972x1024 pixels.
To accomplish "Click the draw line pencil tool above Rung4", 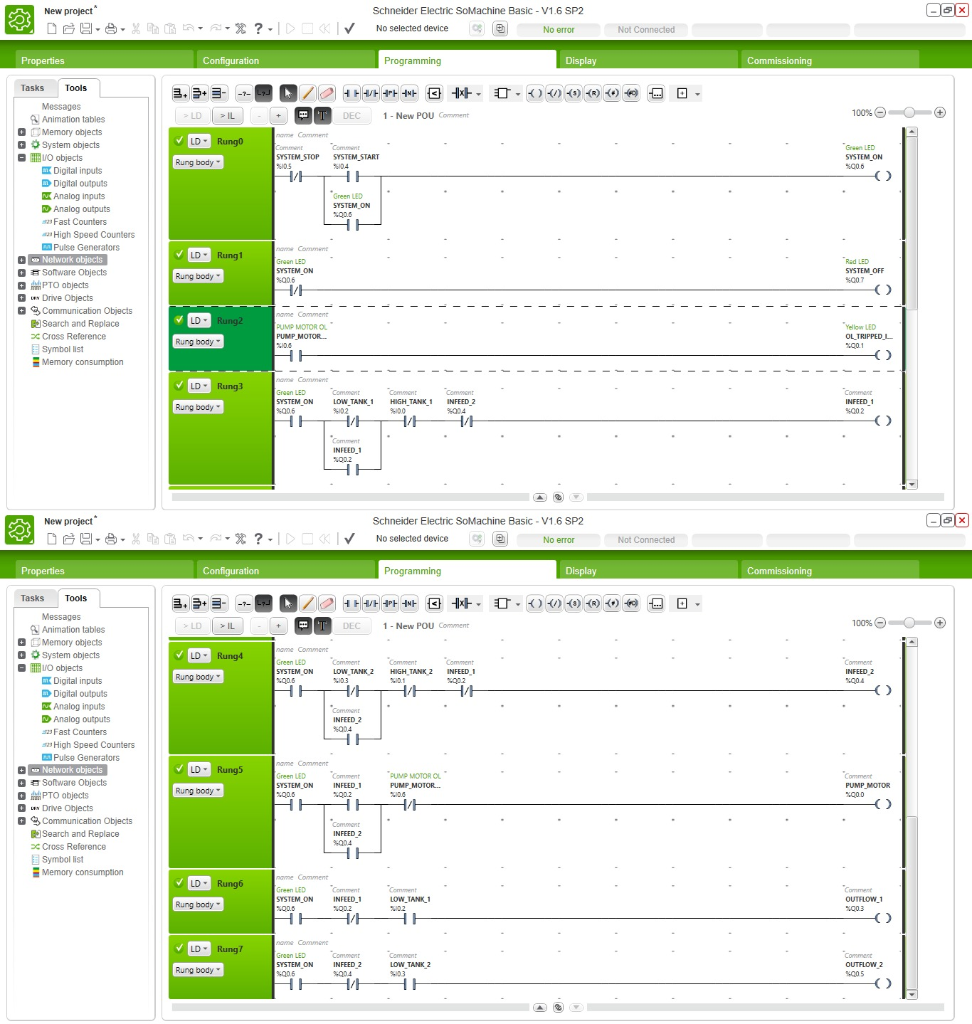I will pyautogui.click(x=308, y=603).
